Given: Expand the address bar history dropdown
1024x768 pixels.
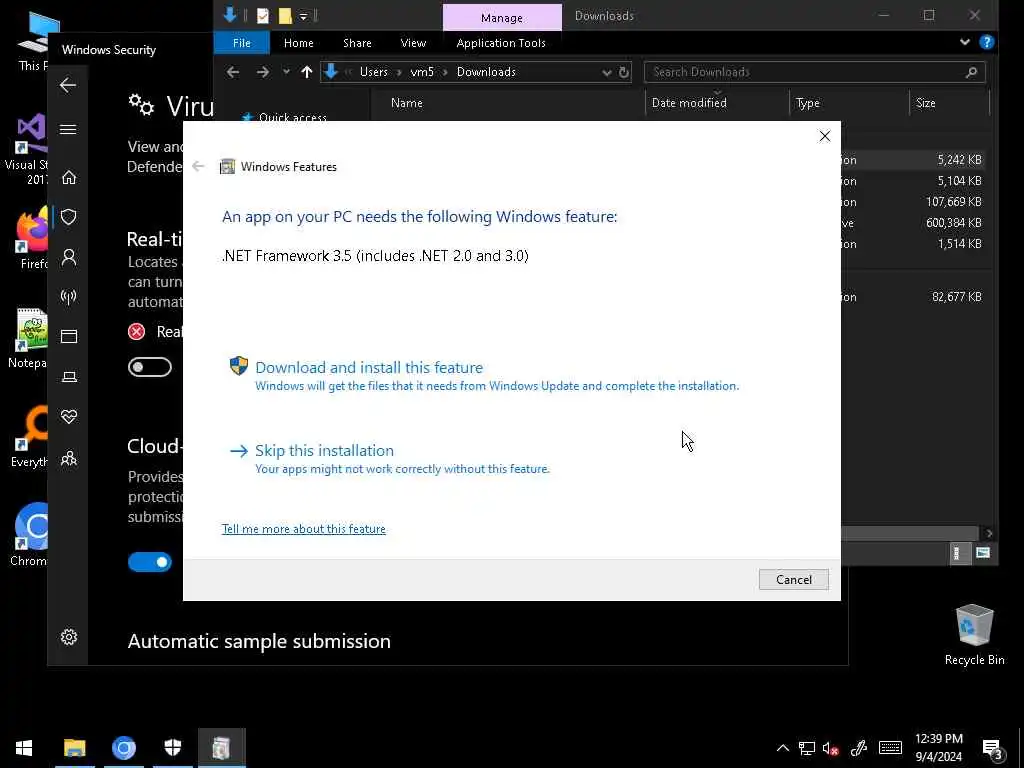Looking at the screenshot, I should point(607,72).
